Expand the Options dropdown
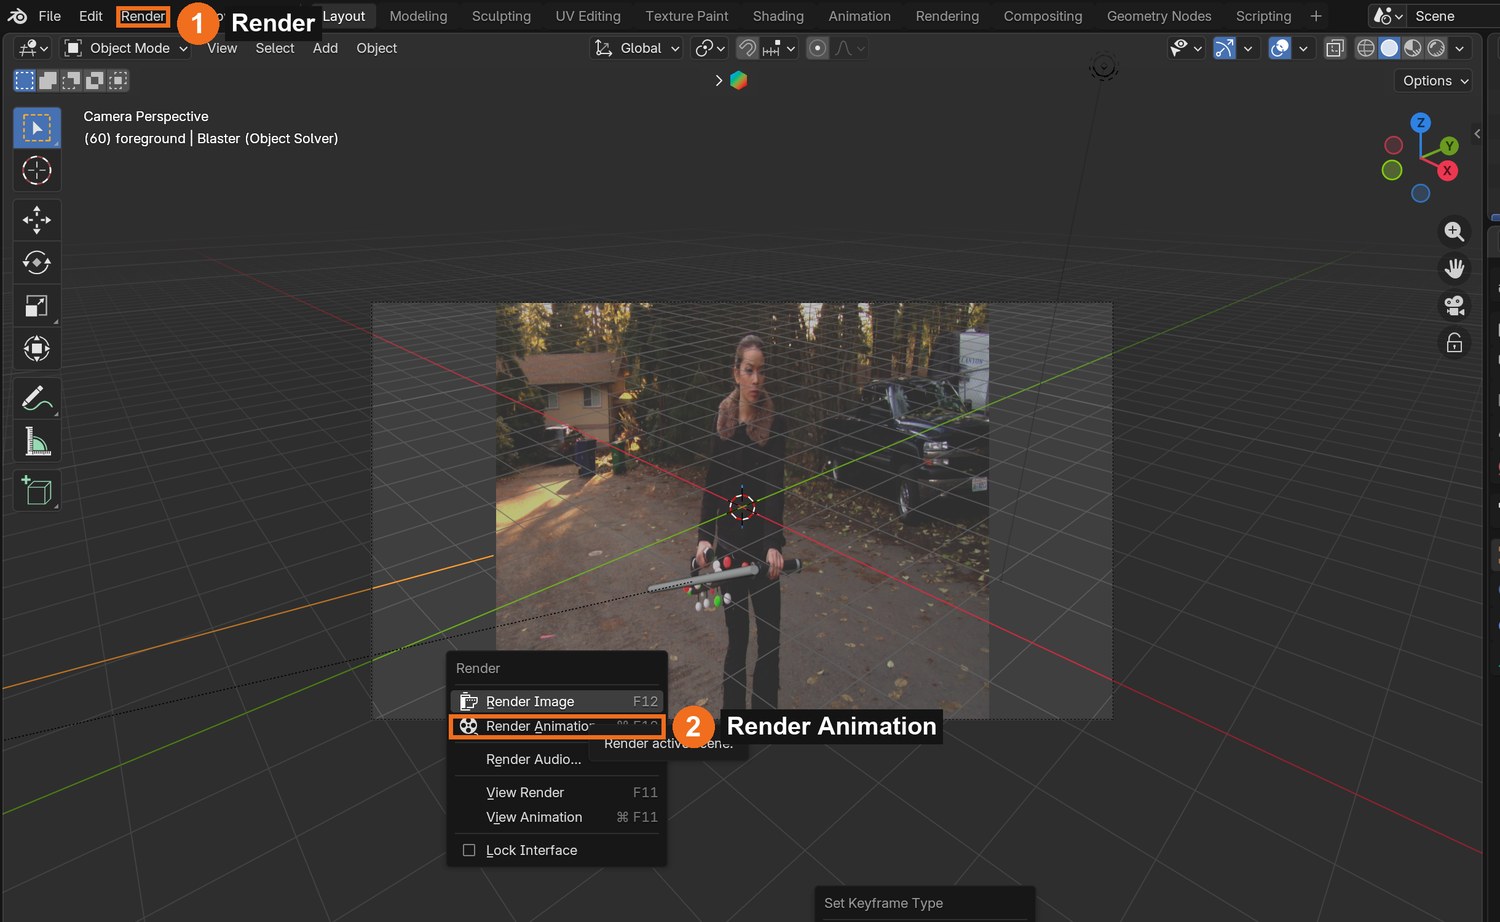The width and height of the screenshot is (1500, 922). (1433, 81)
